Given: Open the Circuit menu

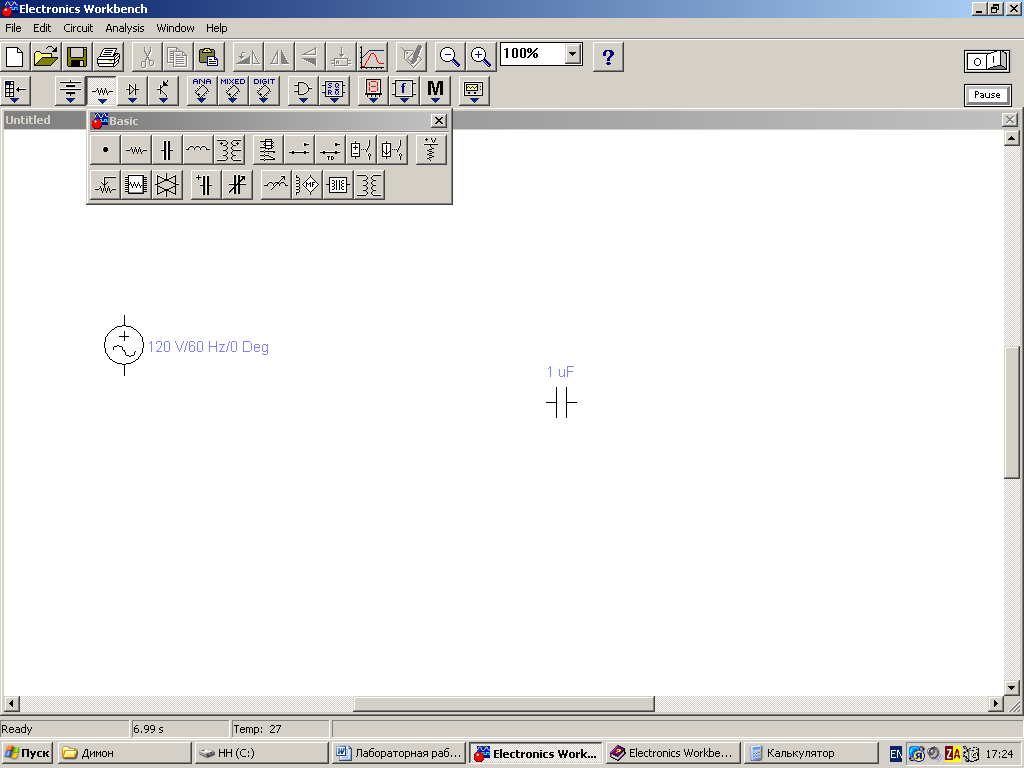Looking at the screenshot, I should click(x=78, y=28).
